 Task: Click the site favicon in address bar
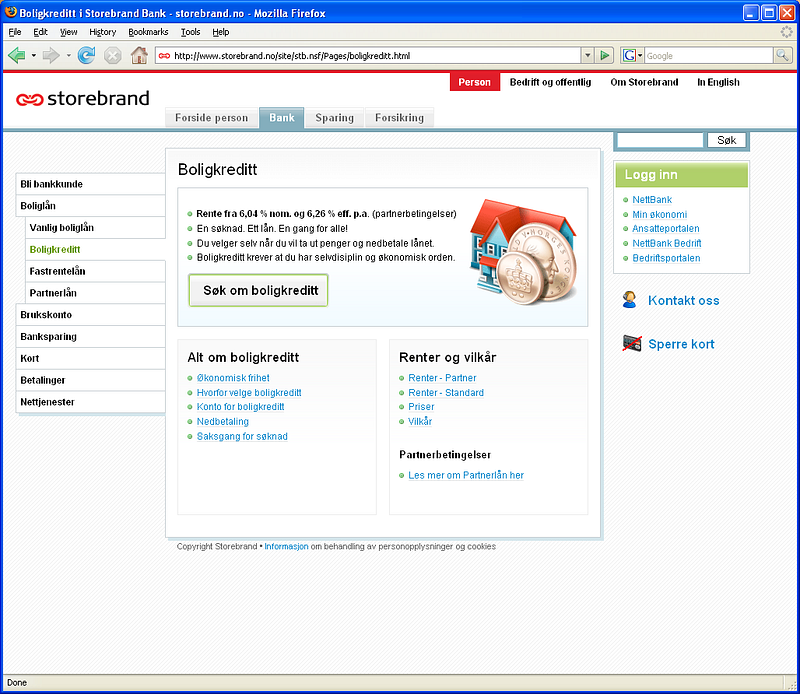pos(164,56)
